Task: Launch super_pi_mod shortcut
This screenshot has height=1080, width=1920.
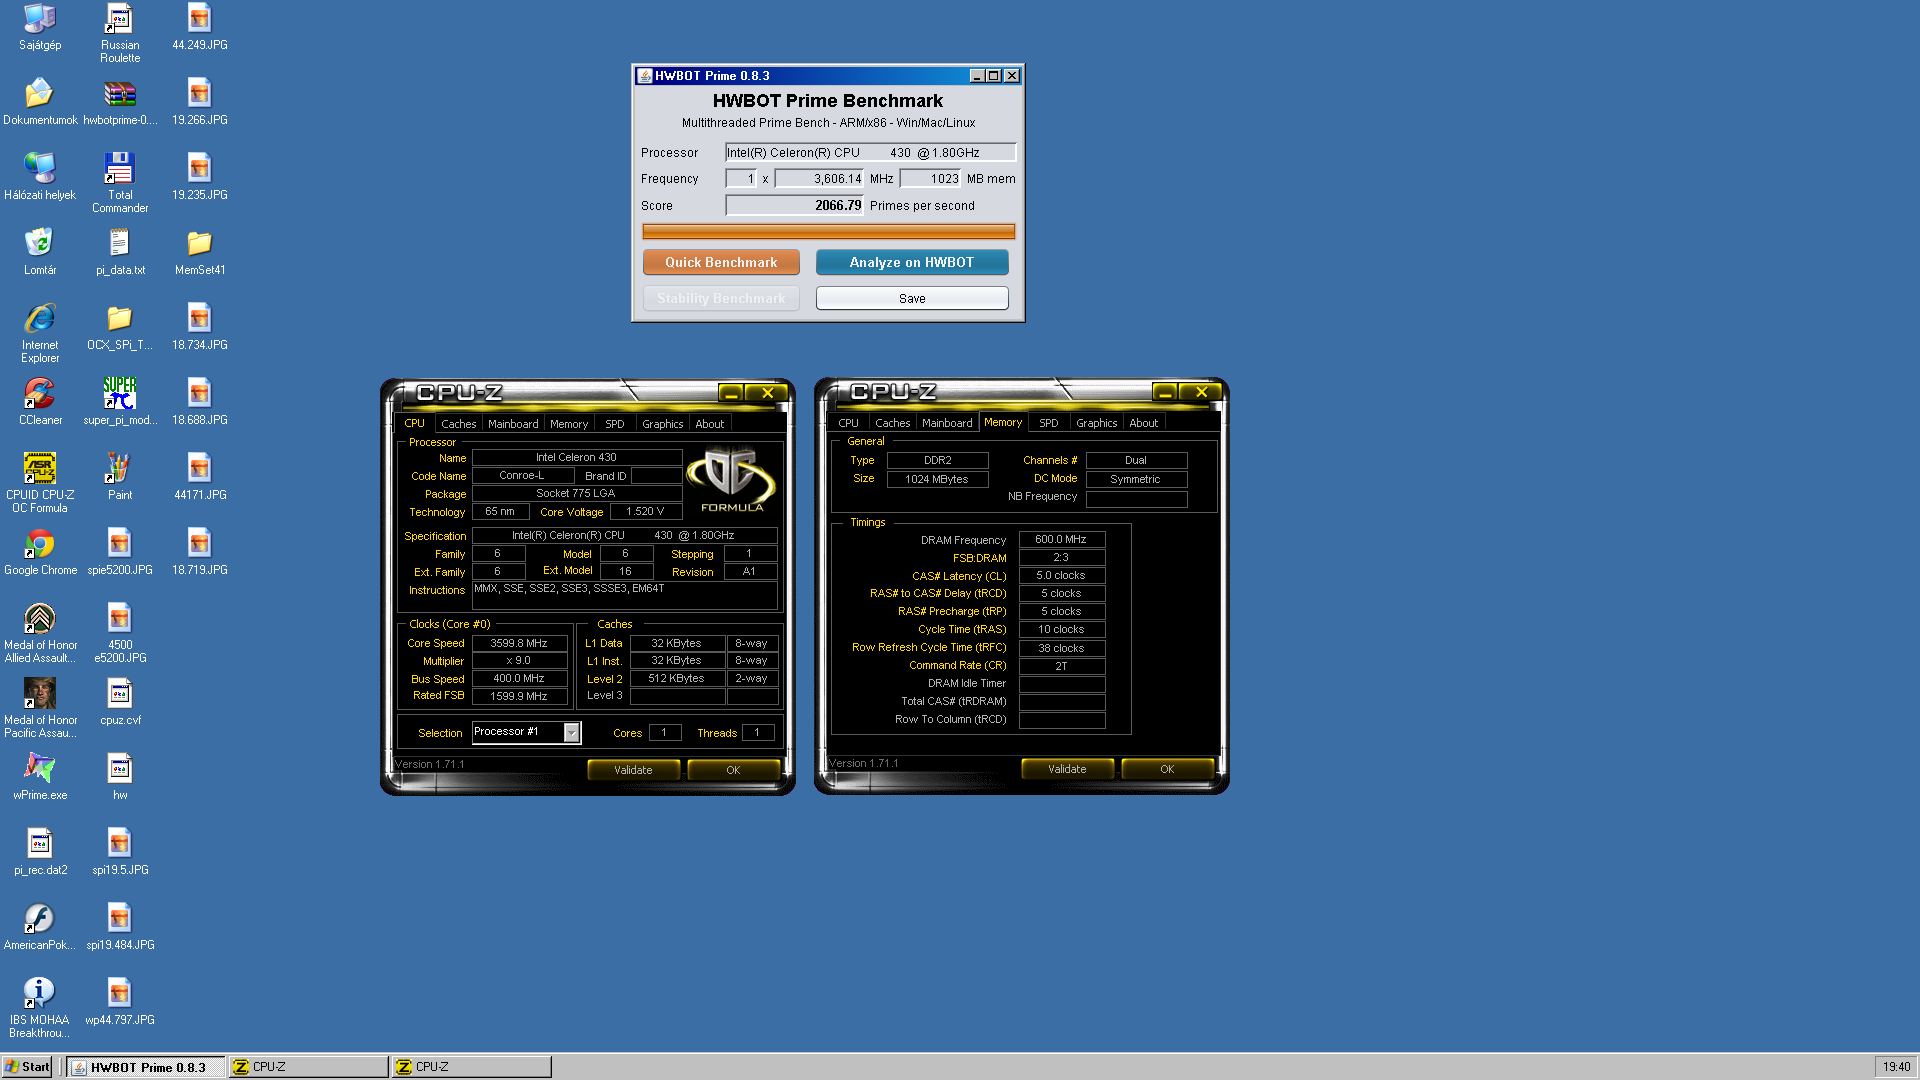Action: [120, 402]
